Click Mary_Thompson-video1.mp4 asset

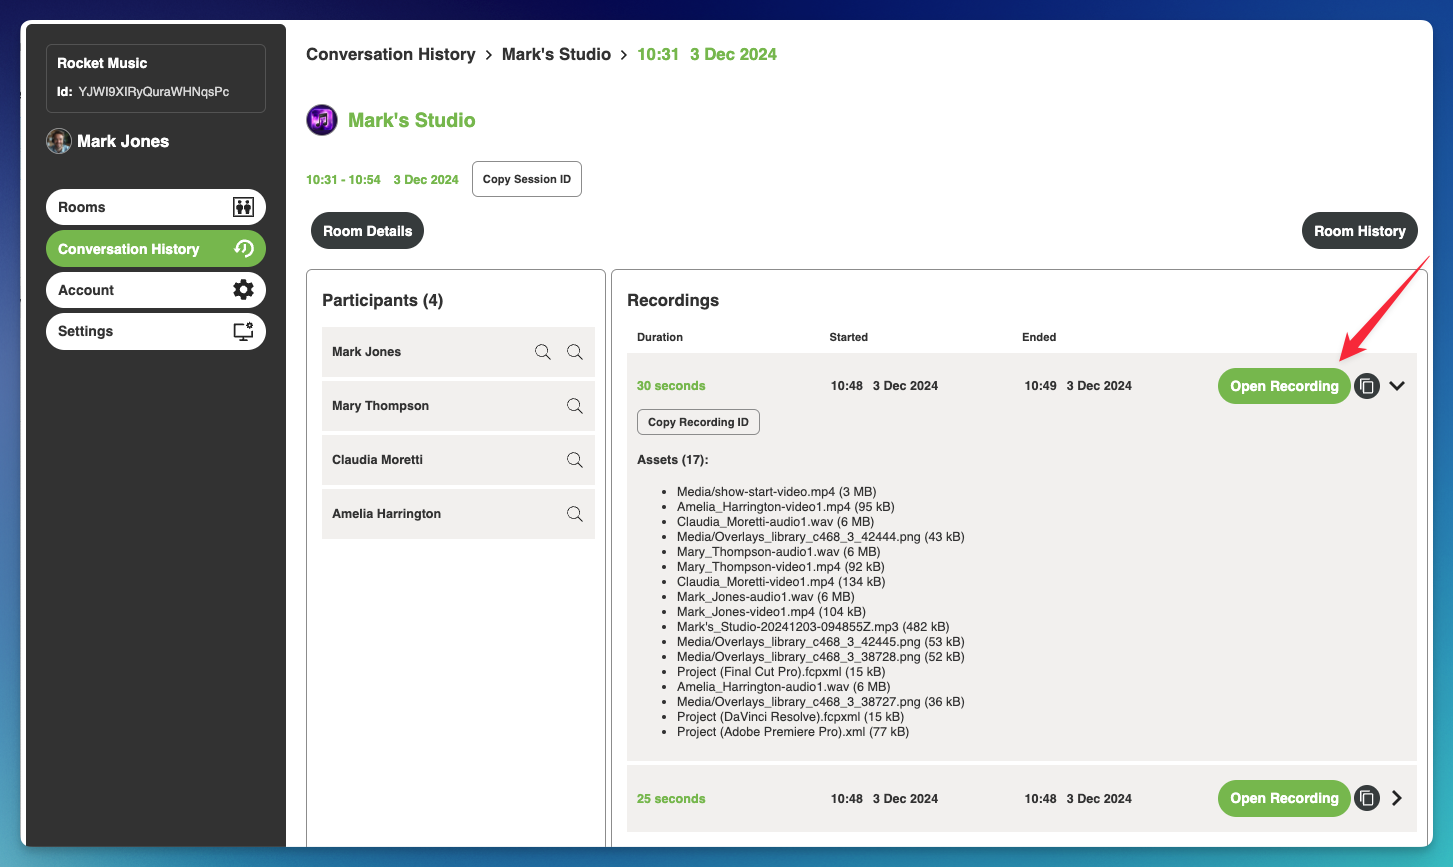tap(783, 567)
